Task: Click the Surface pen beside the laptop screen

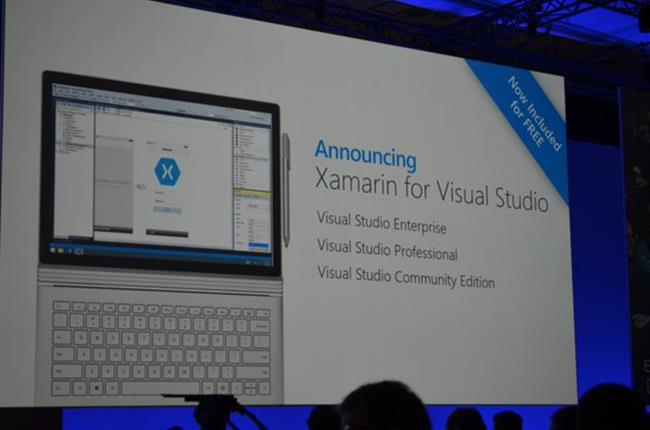Action: pyautogui.click(x=286, y=190)
